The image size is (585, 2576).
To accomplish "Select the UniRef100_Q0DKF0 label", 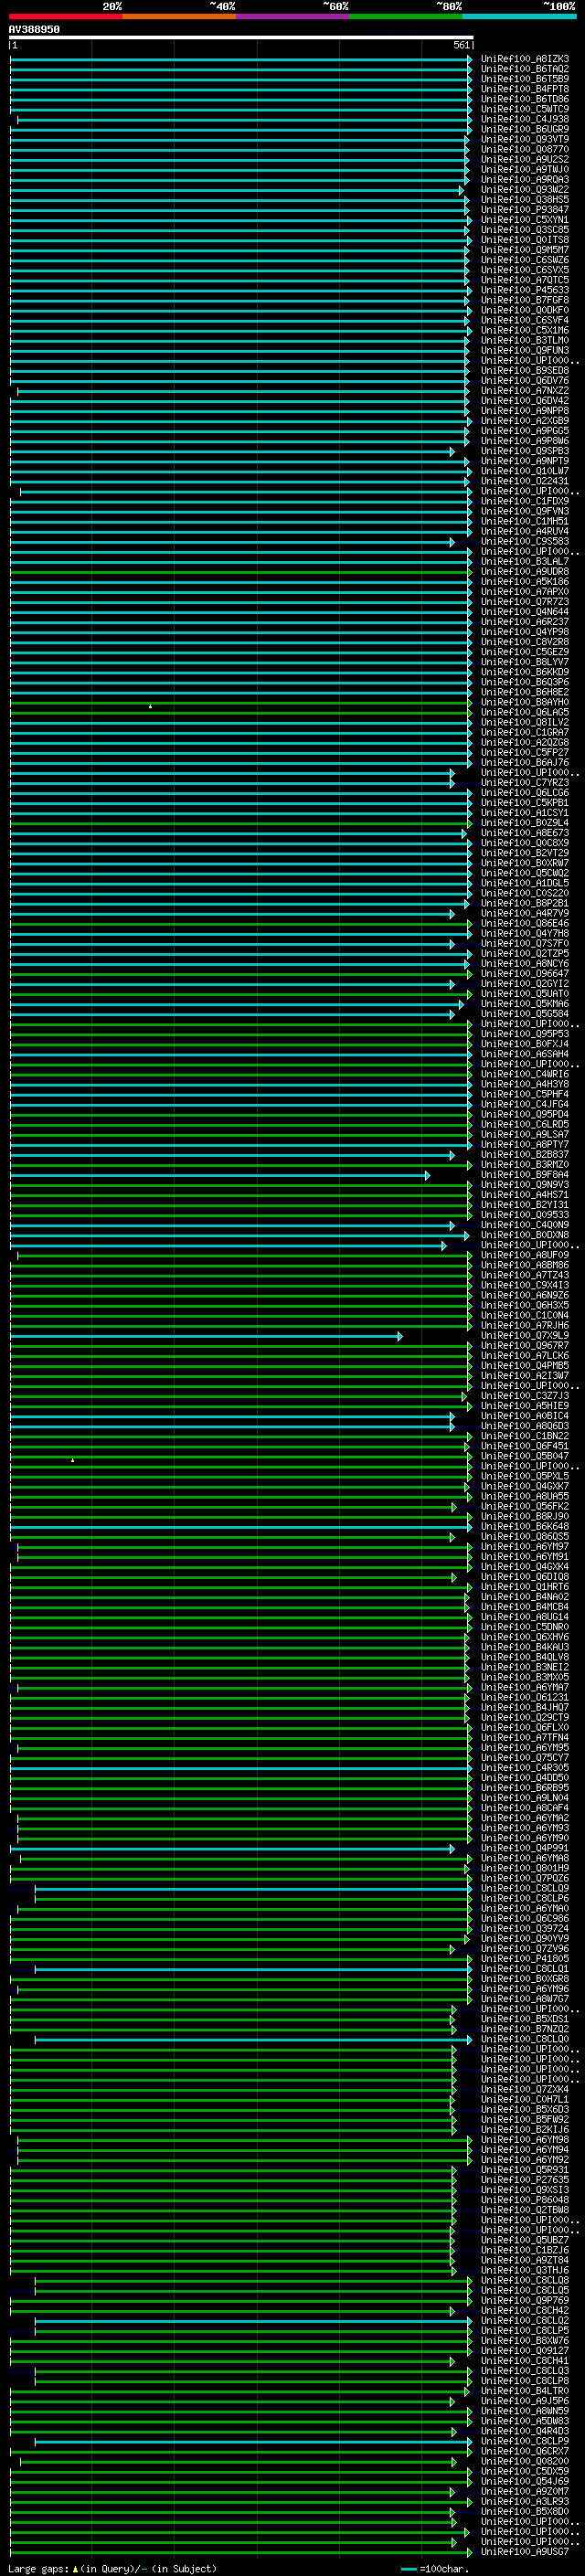I will click(525, 310).
